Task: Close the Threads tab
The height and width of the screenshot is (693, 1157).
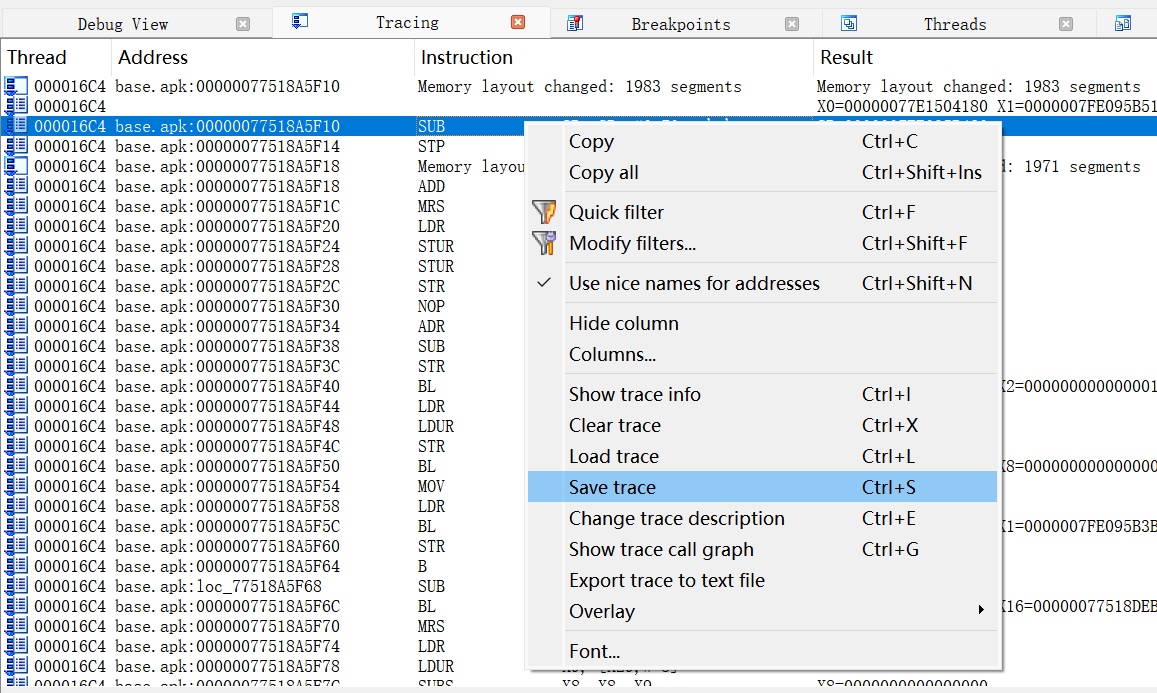Action: coord(1066,24)
